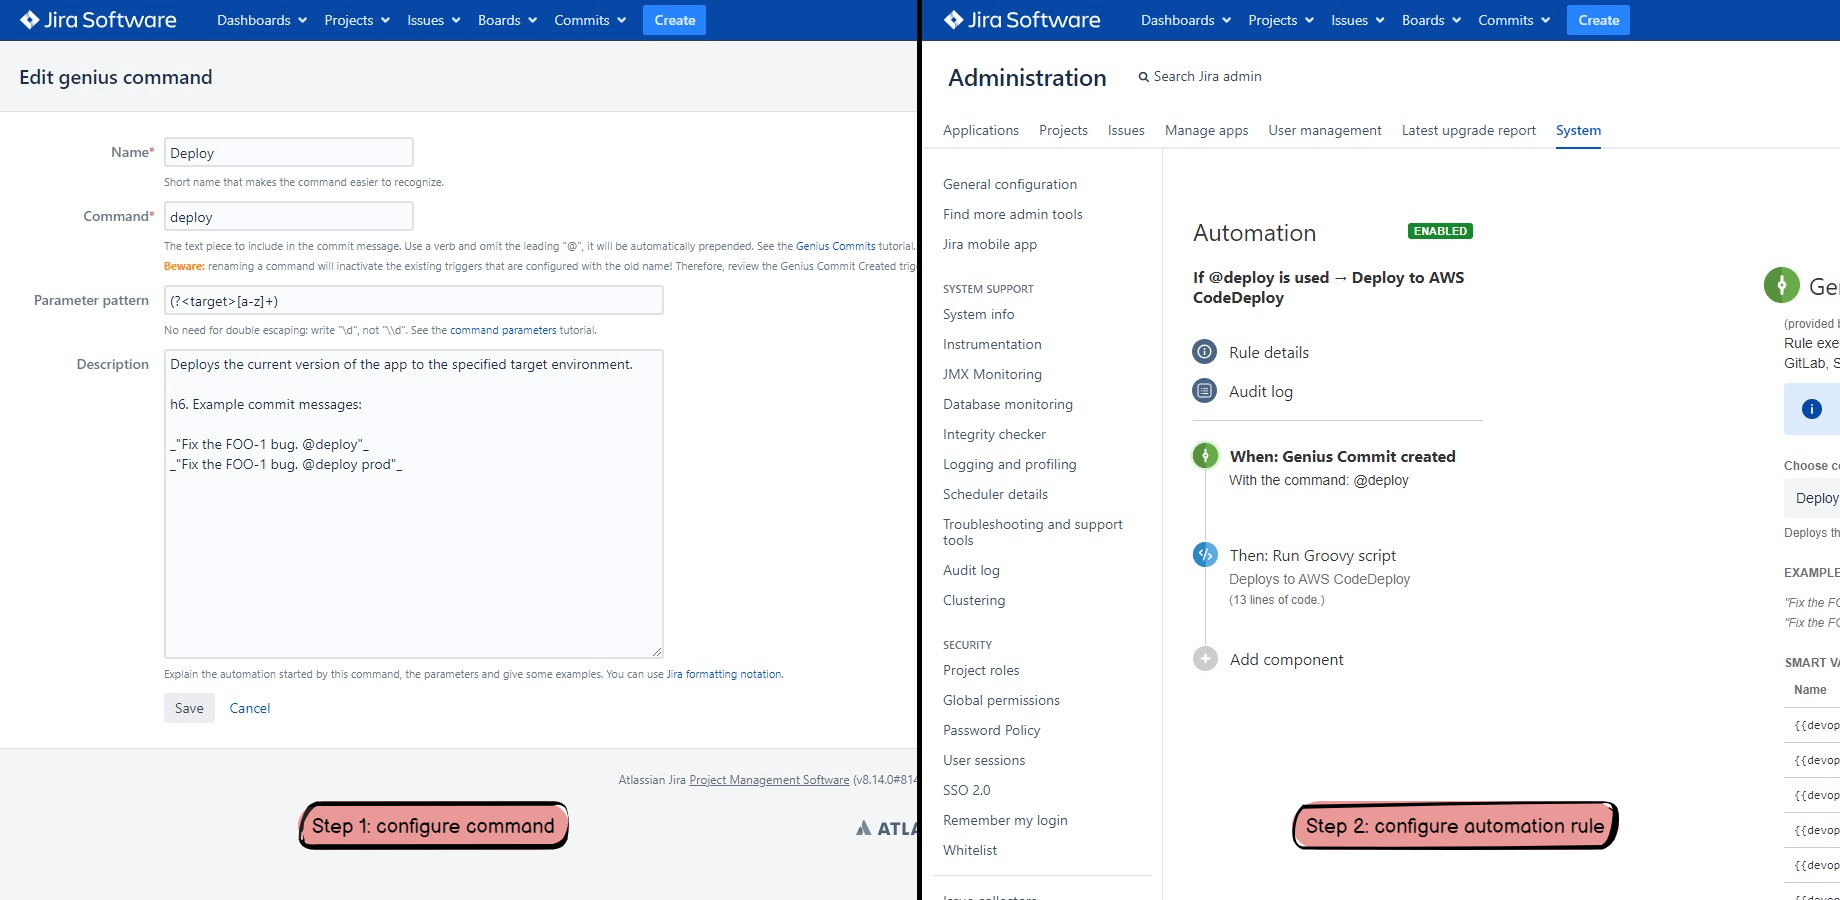This screenshot has width=1840, height=900.
Task: Open Boards dropdown in Administration window
Action: [1432, 20]
